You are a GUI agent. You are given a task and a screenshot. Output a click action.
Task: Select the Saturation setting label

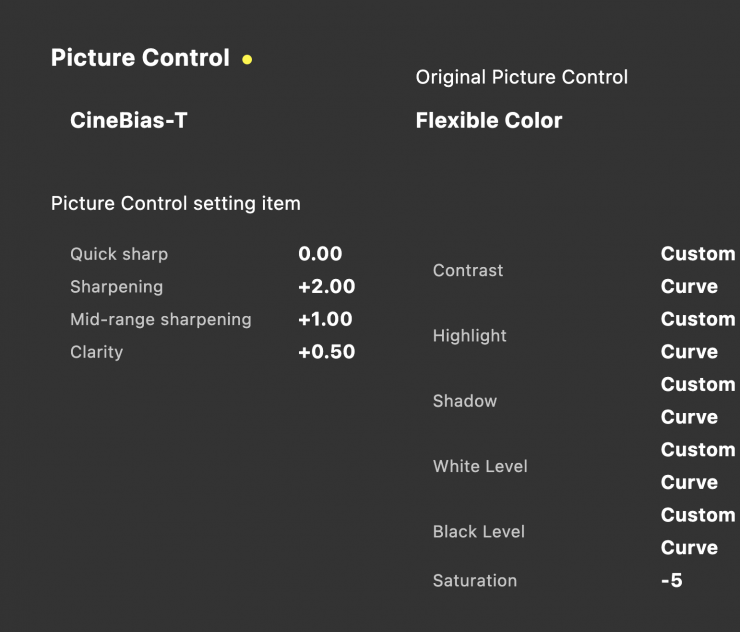tap(475, 581)
